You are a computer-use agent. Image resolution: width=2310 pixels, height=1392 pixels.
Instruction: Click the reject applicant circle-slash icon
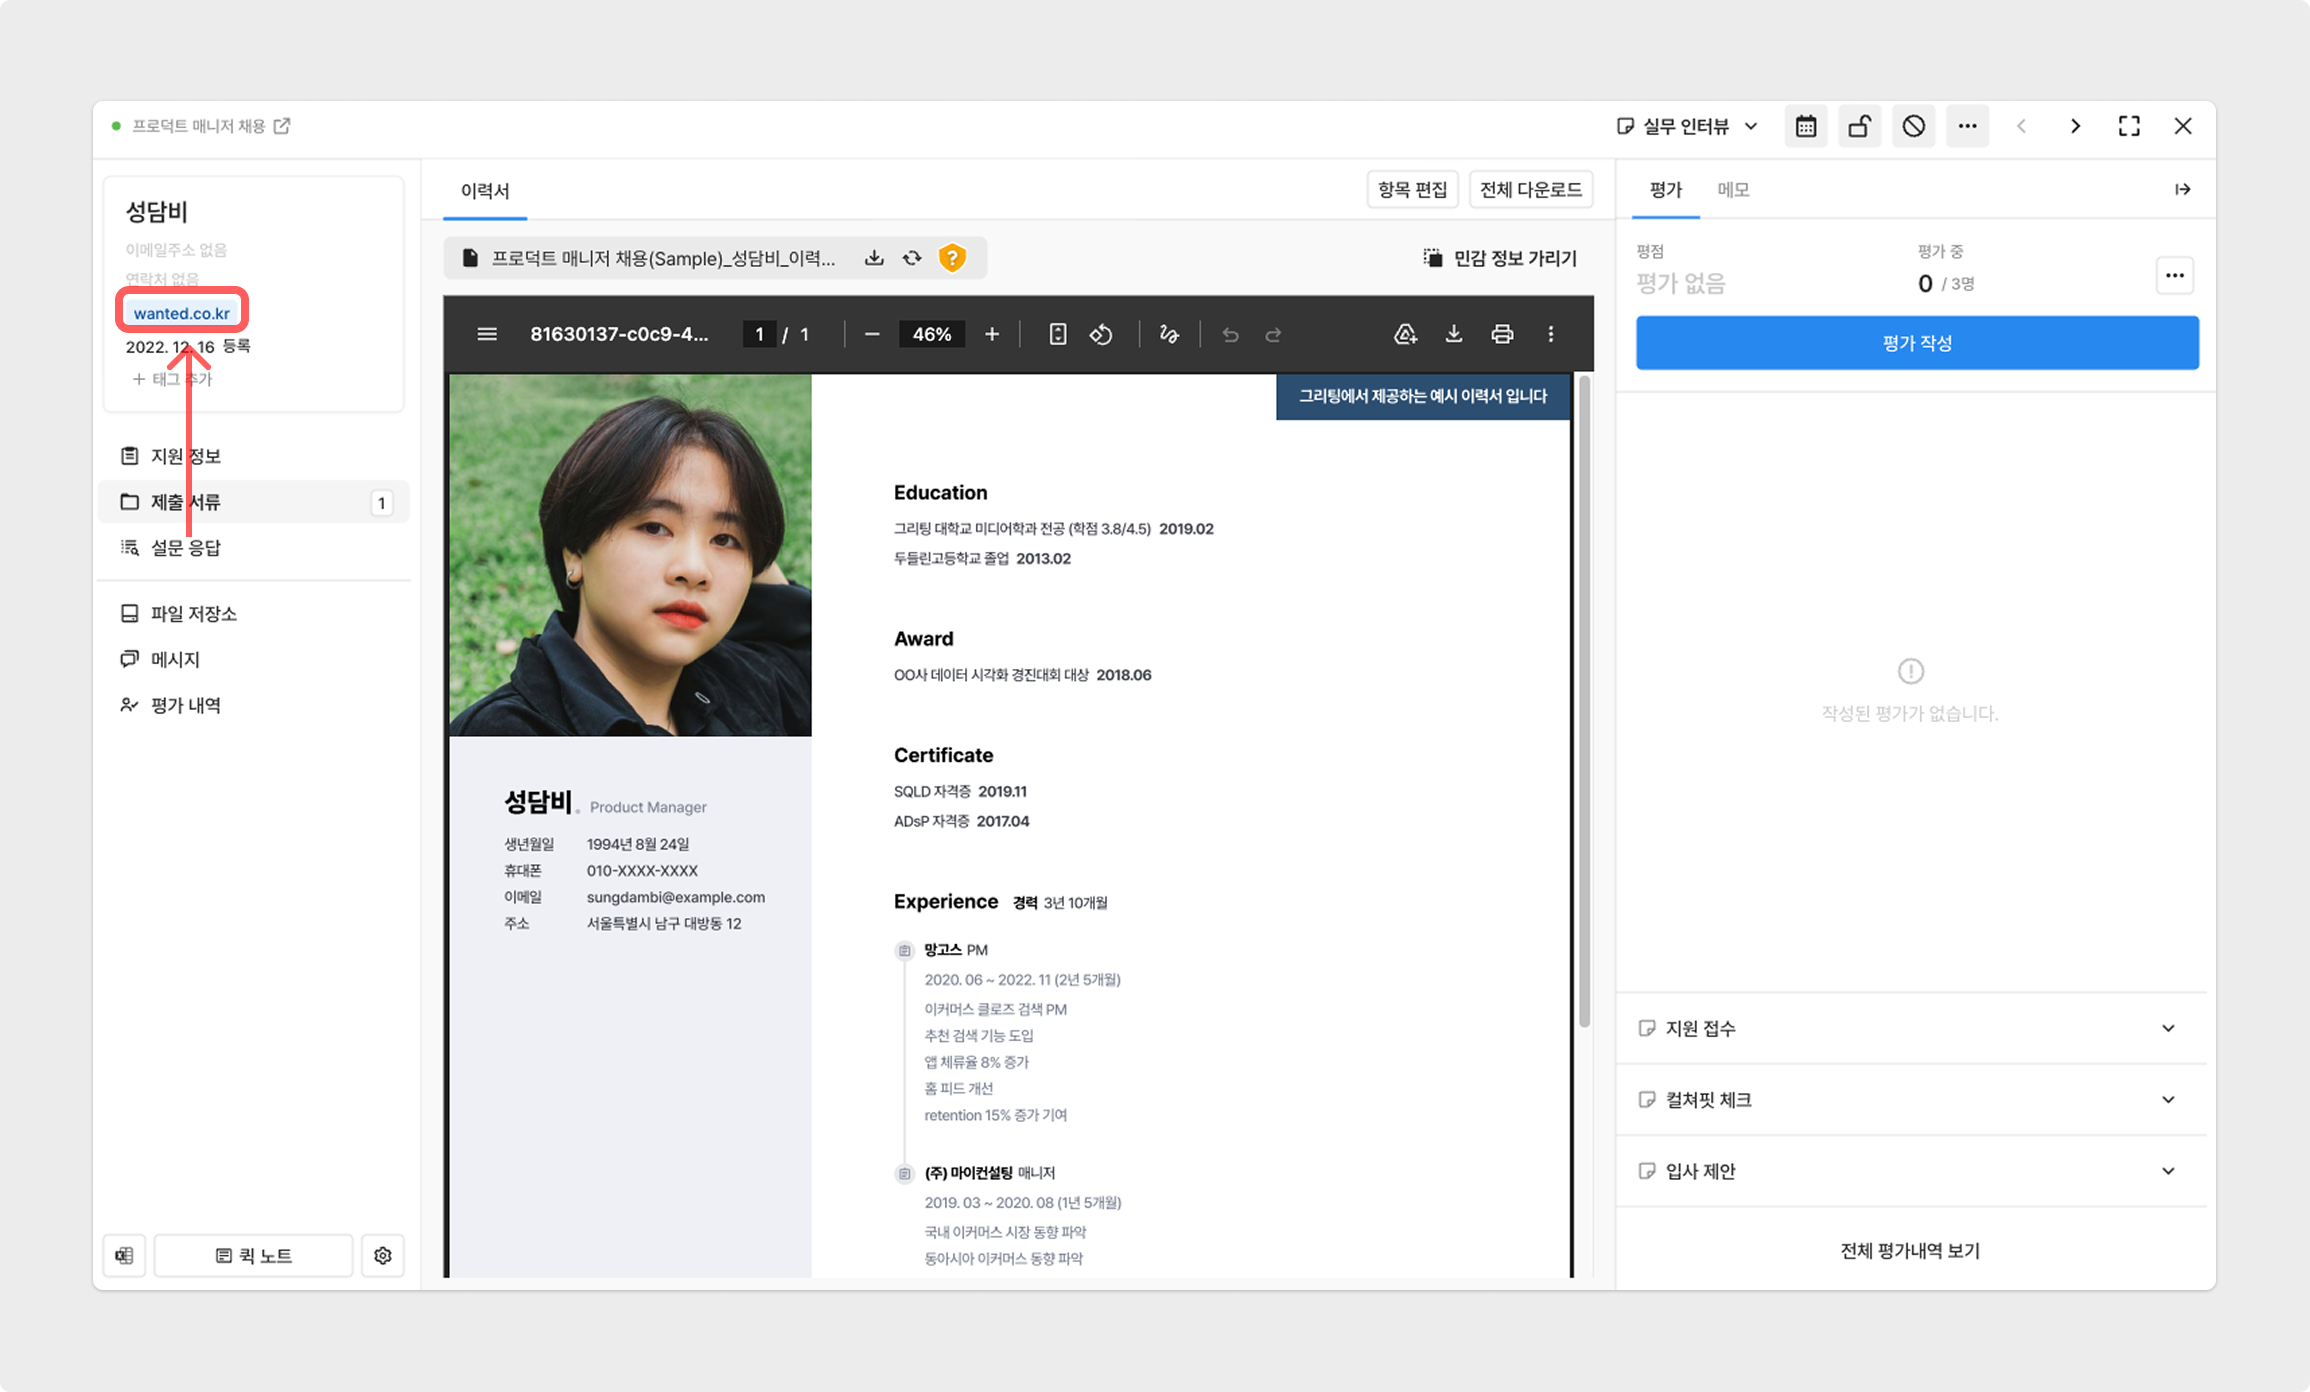[1913, 126]
